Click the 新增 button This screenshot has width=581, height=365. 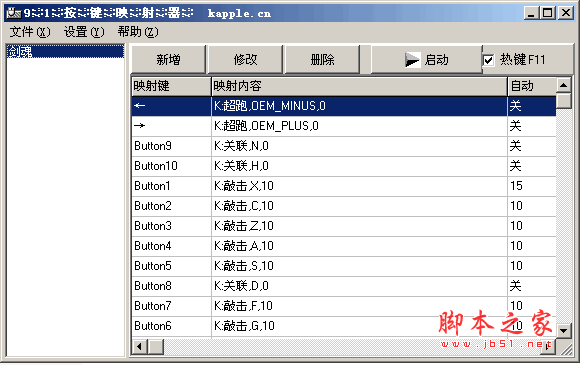(x=169, y=59)
